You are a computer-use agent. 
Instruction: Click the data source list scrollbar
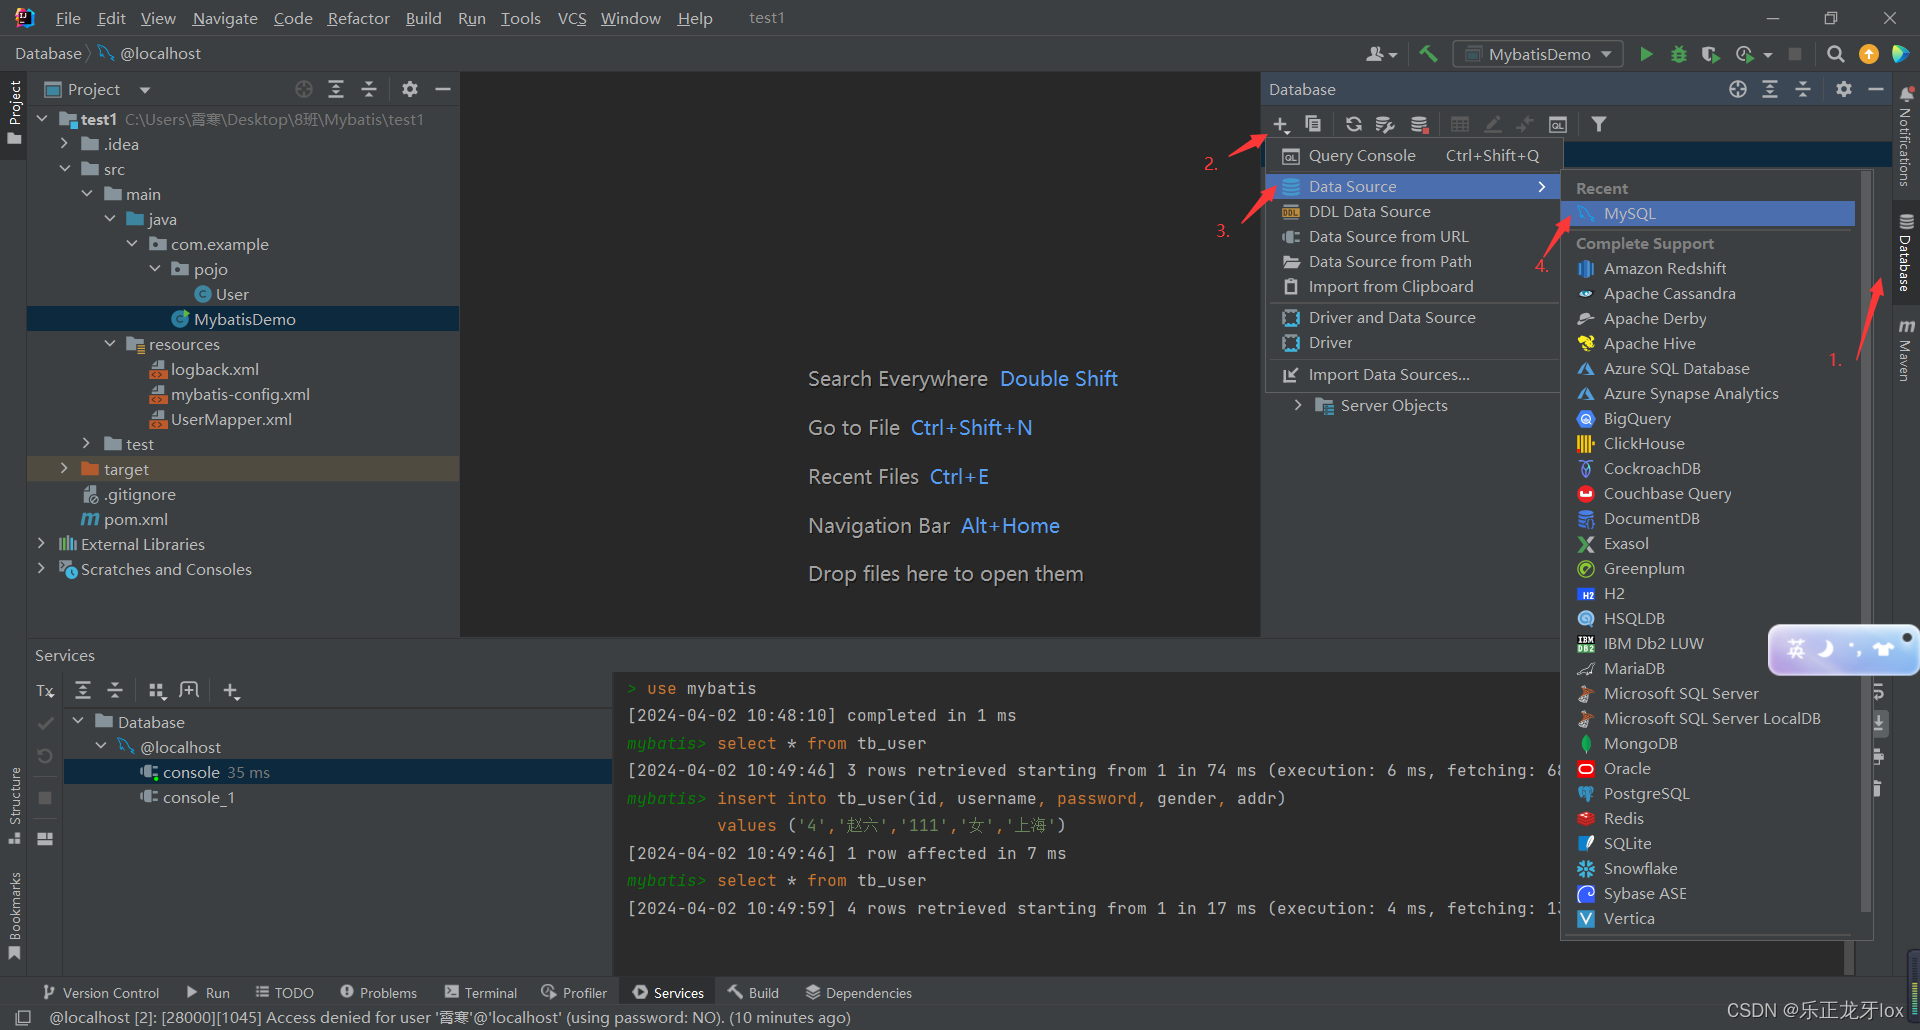(1866, 540)
